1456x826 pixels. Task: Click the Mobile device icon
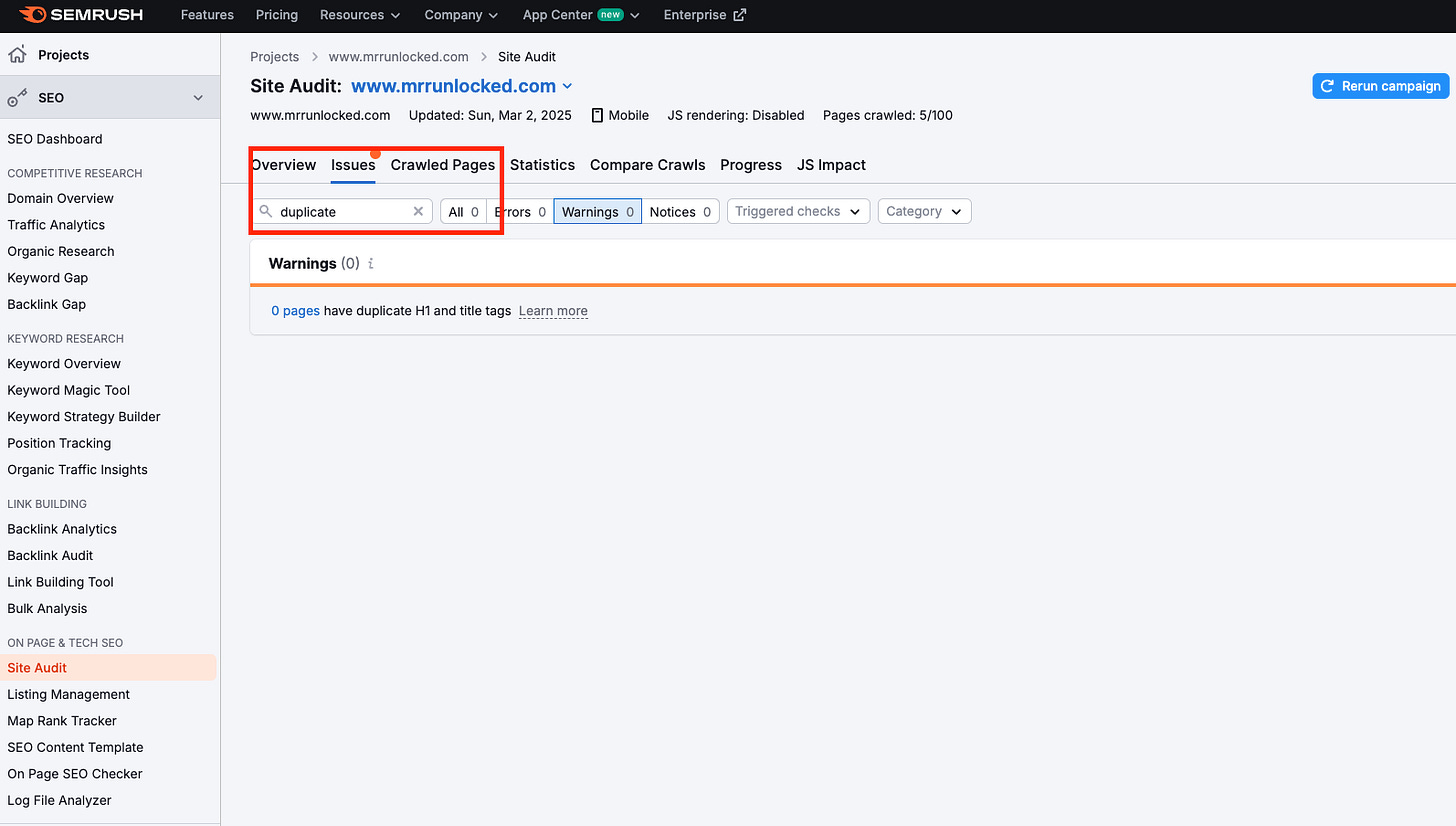pyautogui.click(x=597, y=115)
